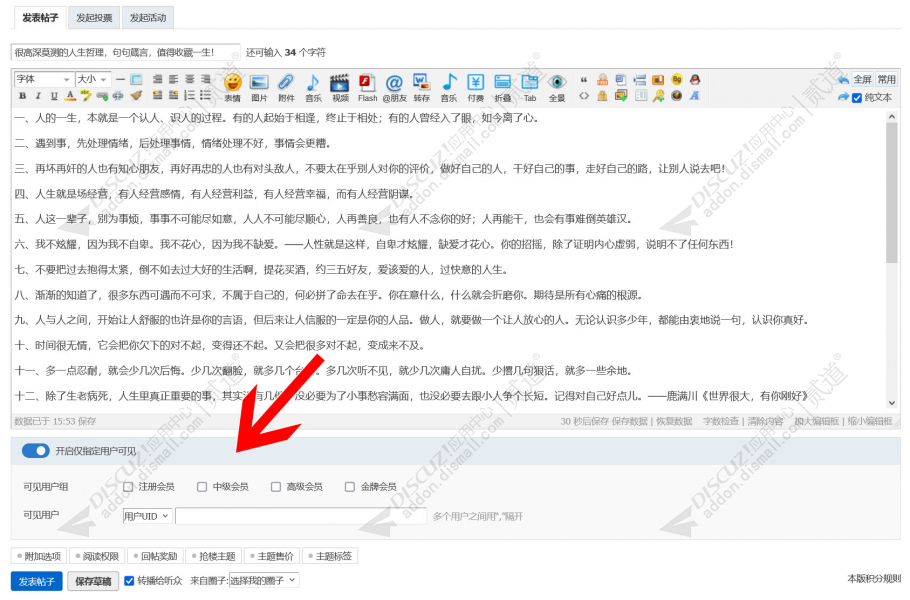Click the 清除内容 link

[765, 421]
